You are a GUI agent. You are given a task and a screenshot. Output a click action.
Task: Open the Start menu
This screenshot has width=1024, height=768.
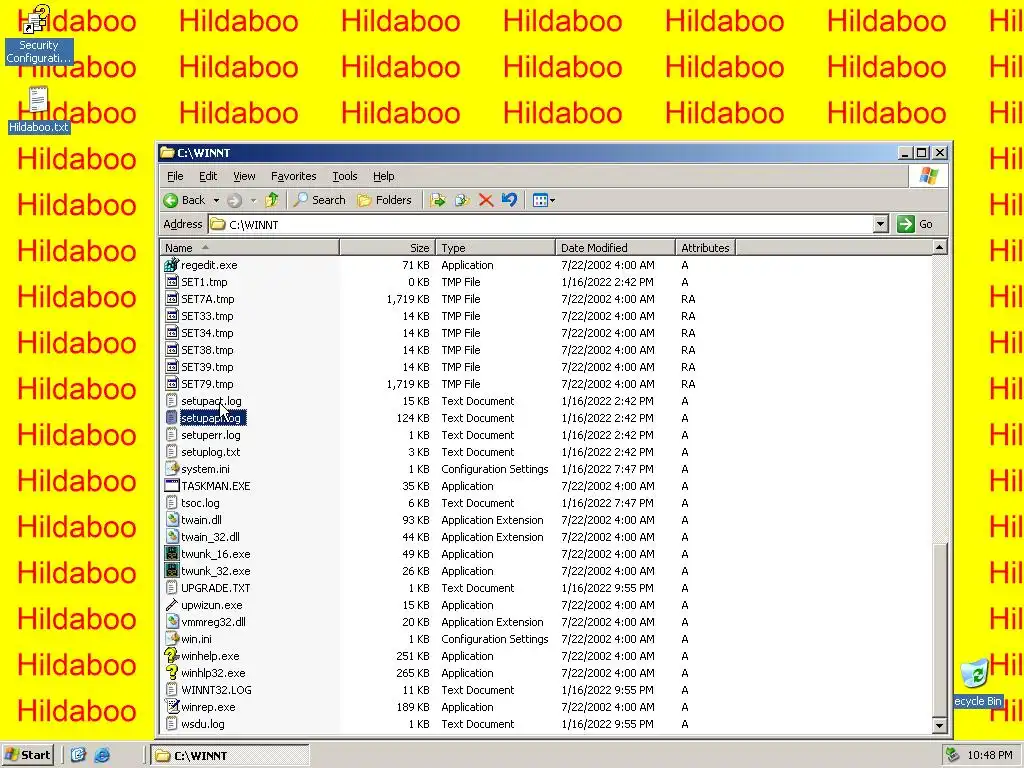point(28,755)
